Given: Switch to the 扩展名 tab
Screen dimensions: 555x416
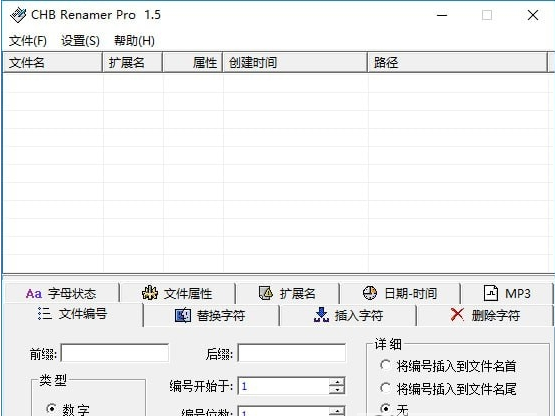Looking at the screenshot, I should pyautogui.click(x=287, y=294).
